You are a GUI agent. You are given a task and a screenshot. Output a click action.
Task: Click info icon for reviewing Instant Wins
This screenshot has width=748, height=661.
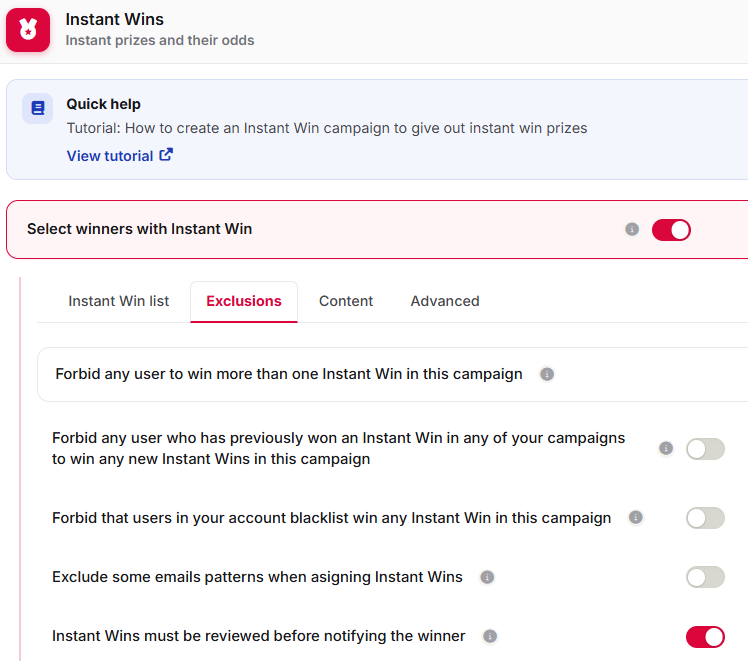[490, 636]
